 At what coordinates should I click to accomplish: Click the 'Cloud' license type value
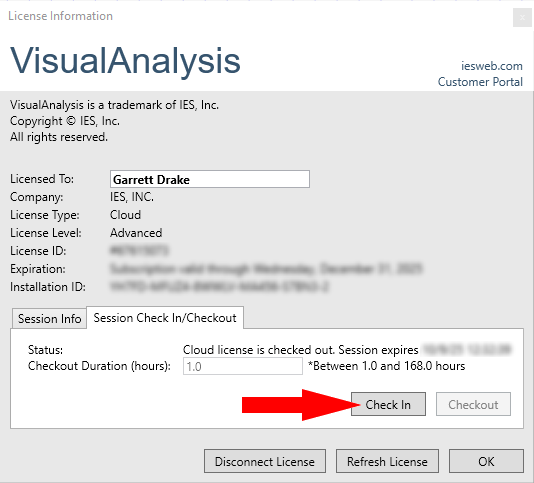[125, 215]
